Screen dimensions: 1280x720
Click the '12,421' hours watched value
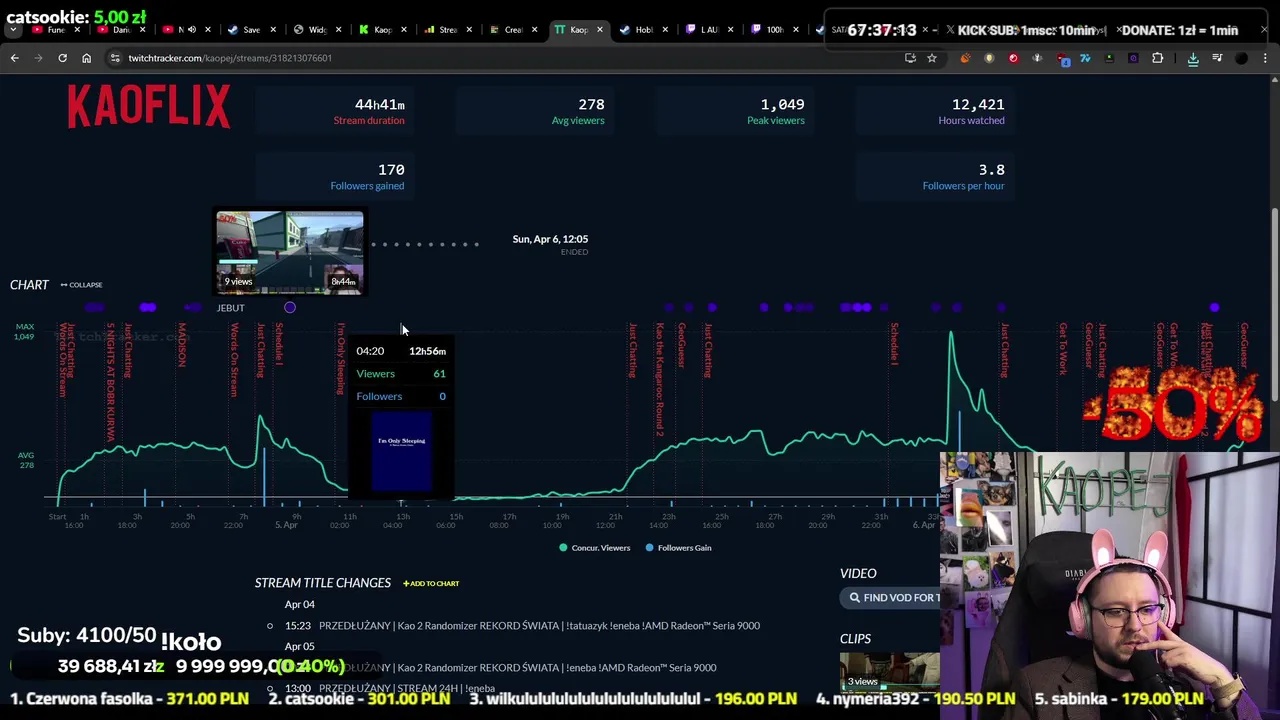click(978, 104)
